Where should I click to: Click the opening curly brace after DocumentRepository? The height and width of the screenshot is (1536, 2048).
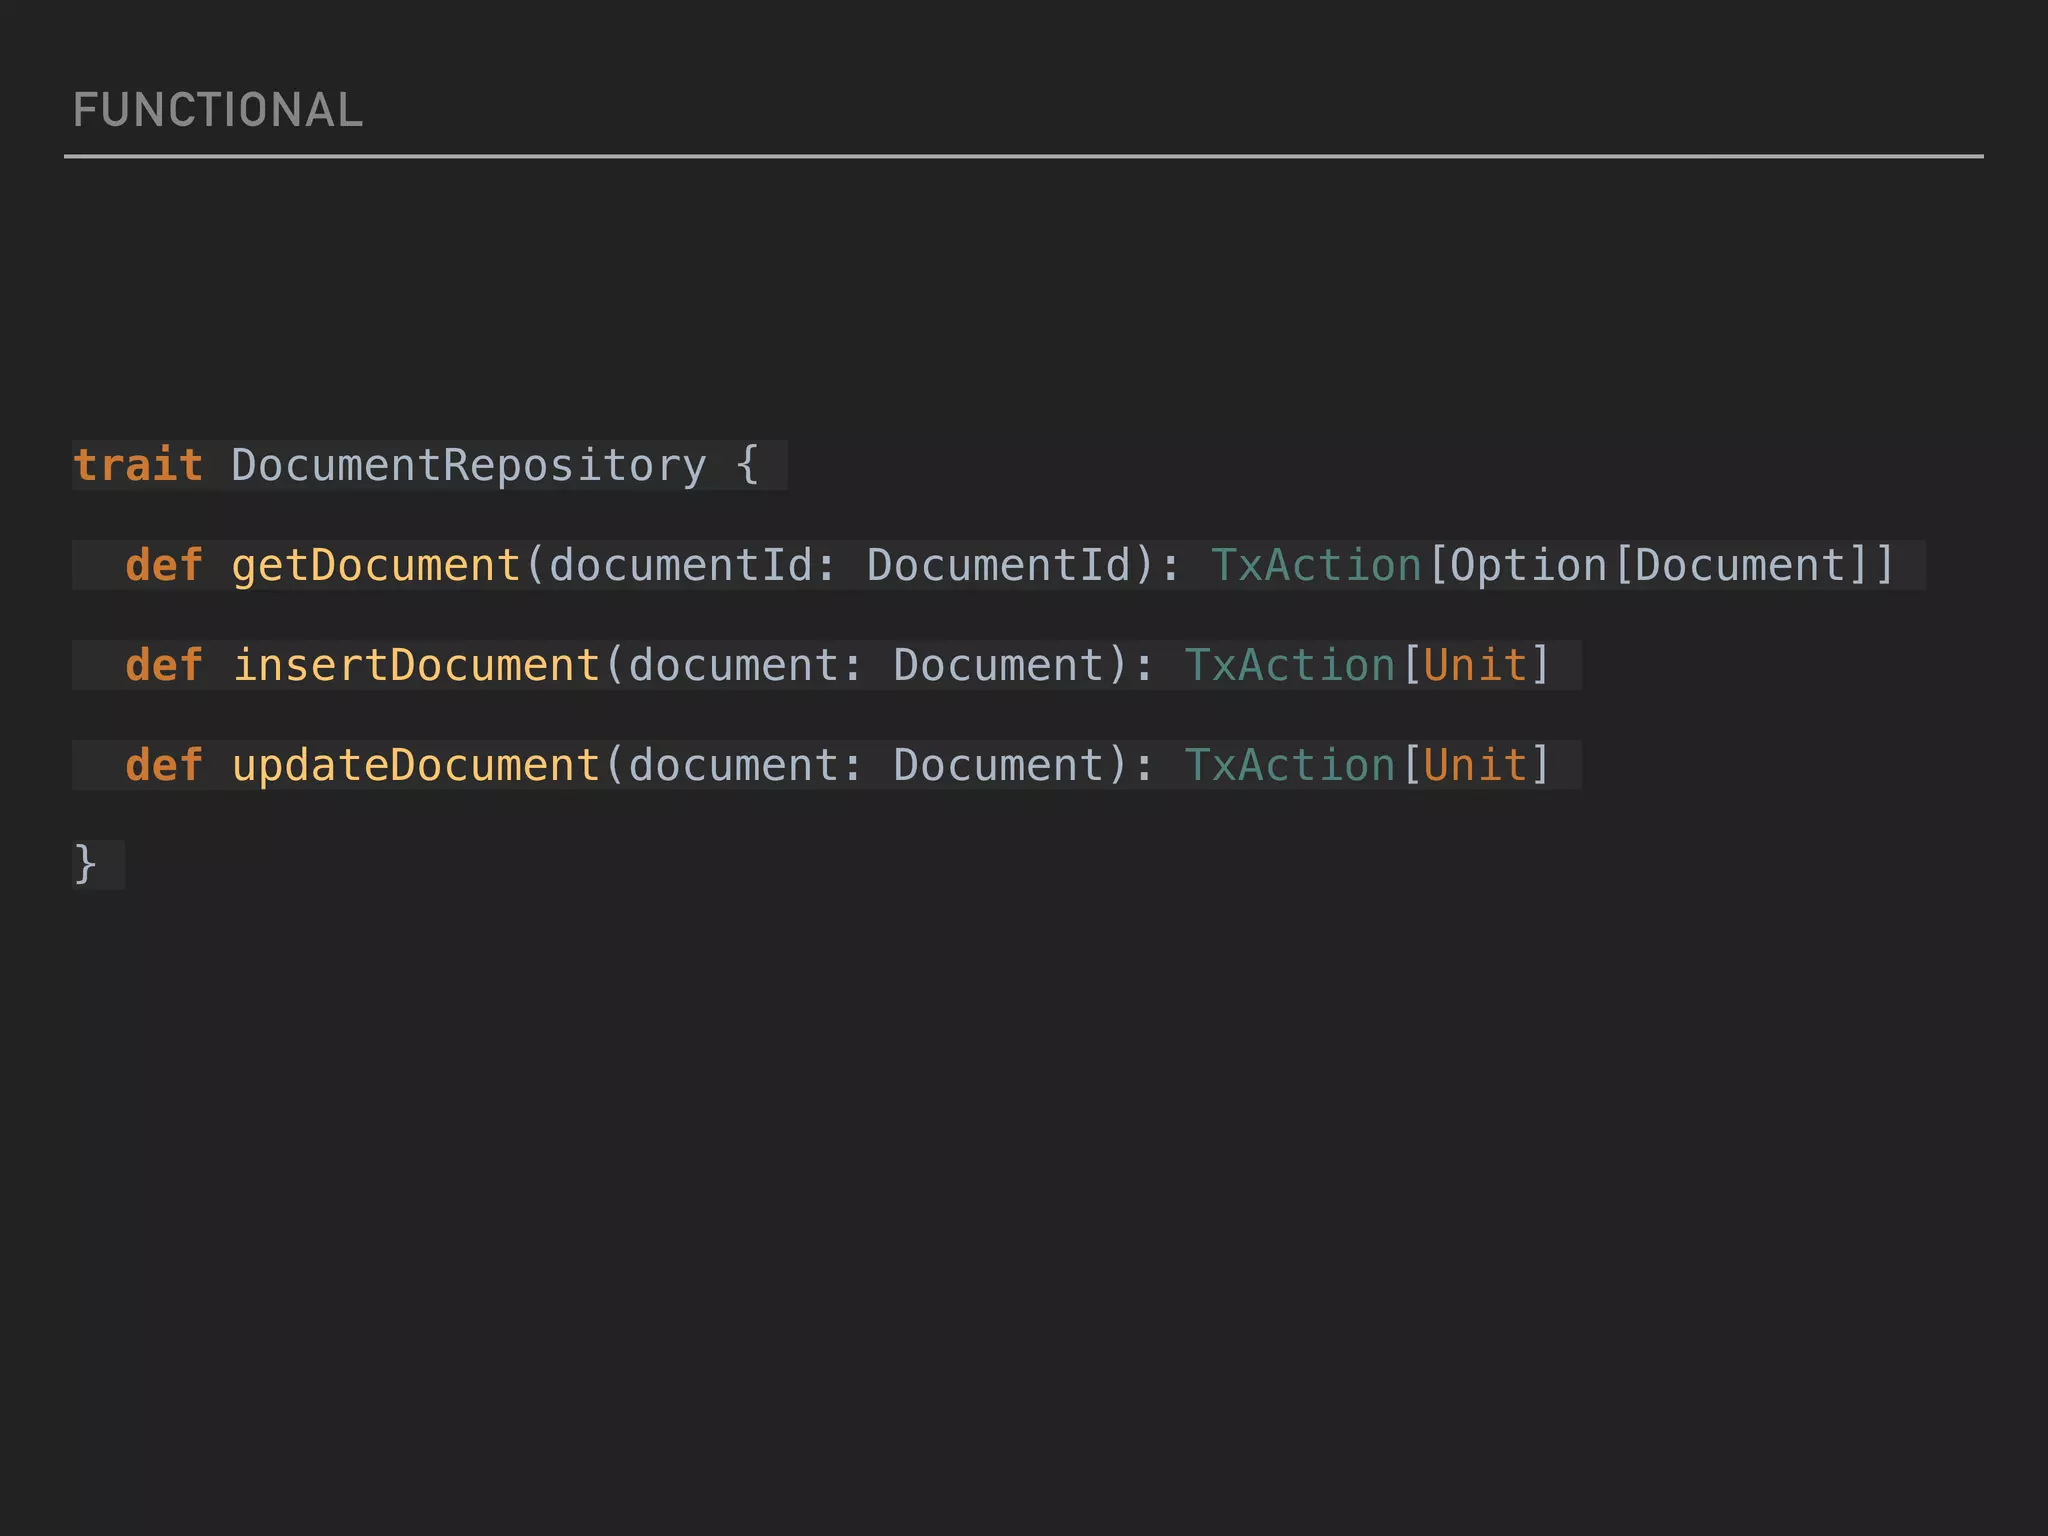click(x=747, y=466)
